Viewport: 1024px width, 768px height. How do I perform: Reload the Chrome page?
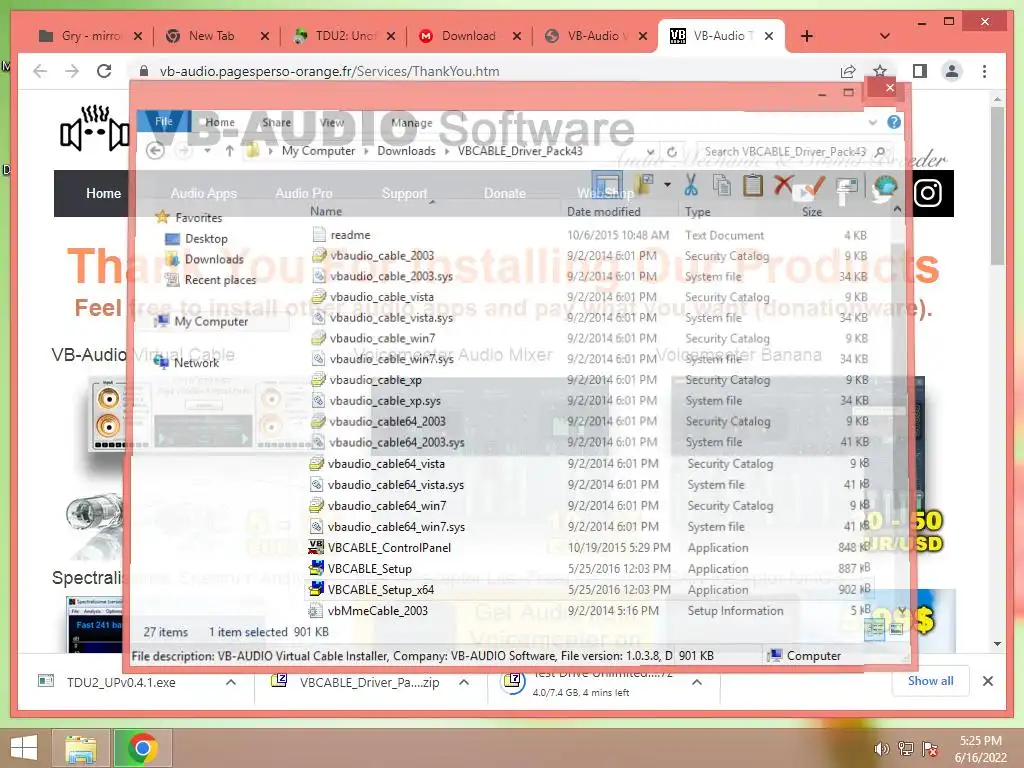[104, 71]
